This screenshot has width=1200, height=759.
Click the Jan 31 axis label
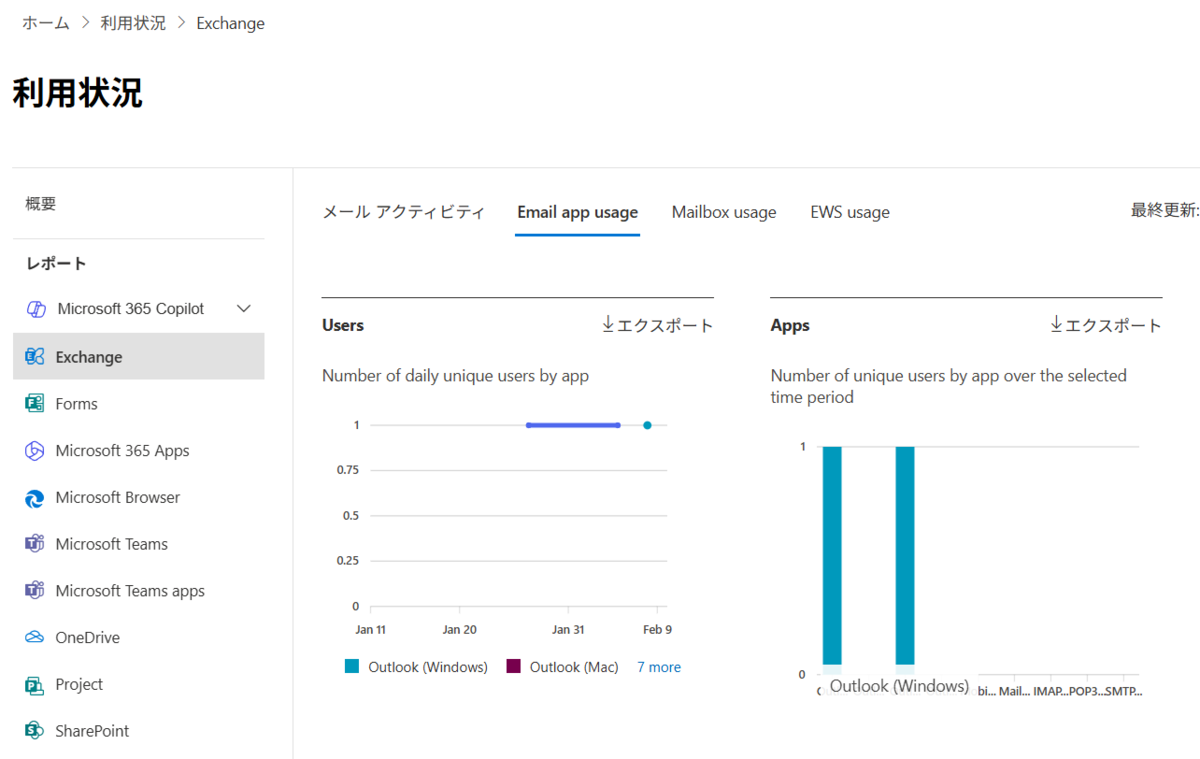pos(568,630)
